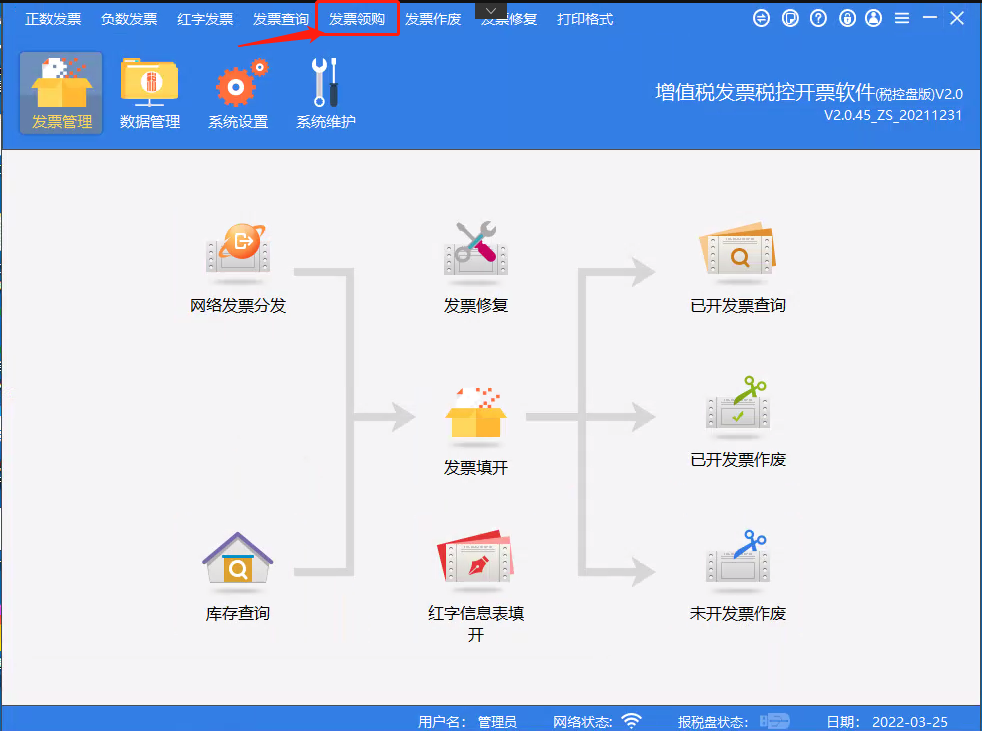Open 红字信息表填开 icon
982x731 pixels.
(x=476, y=556)
